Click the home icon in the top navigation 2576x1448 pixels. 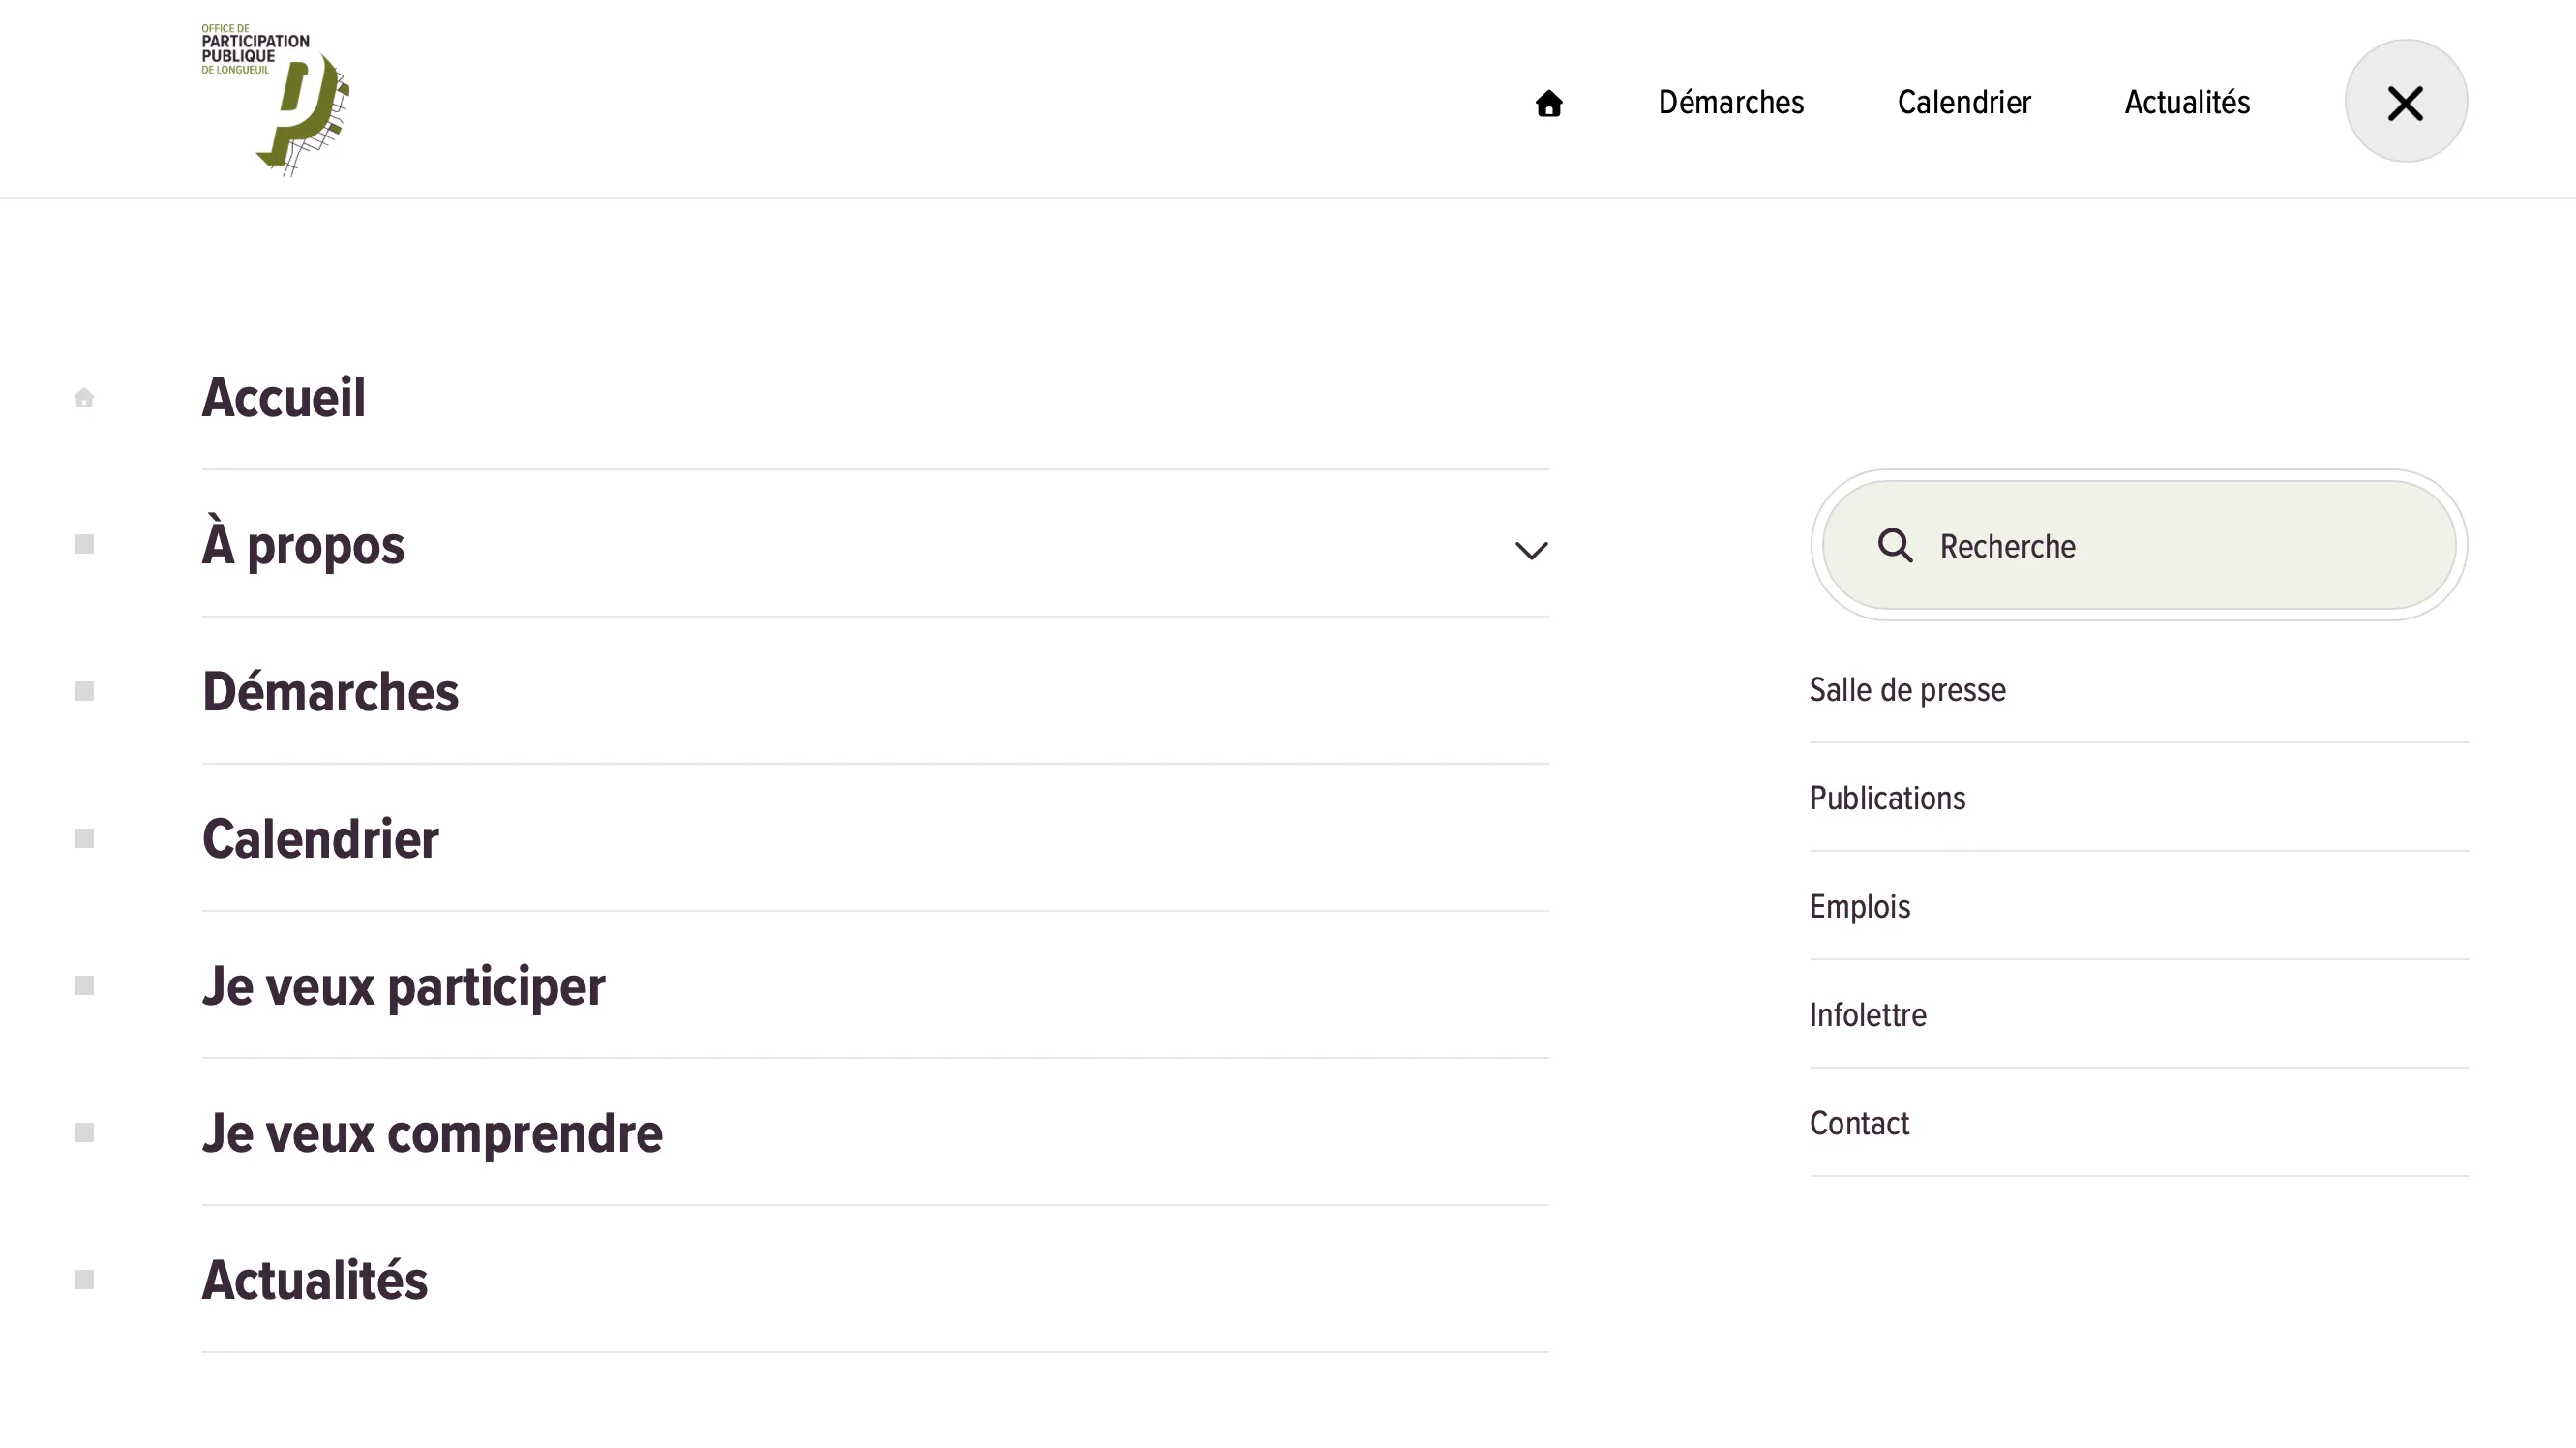point(1549,101)
